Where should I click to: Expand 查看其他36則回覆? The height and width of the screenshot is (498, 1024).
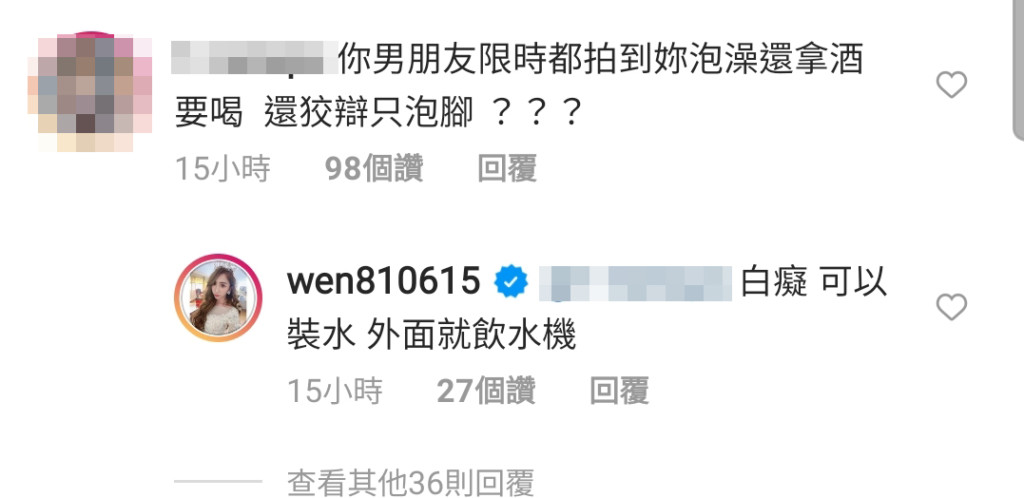coord(411,483)
